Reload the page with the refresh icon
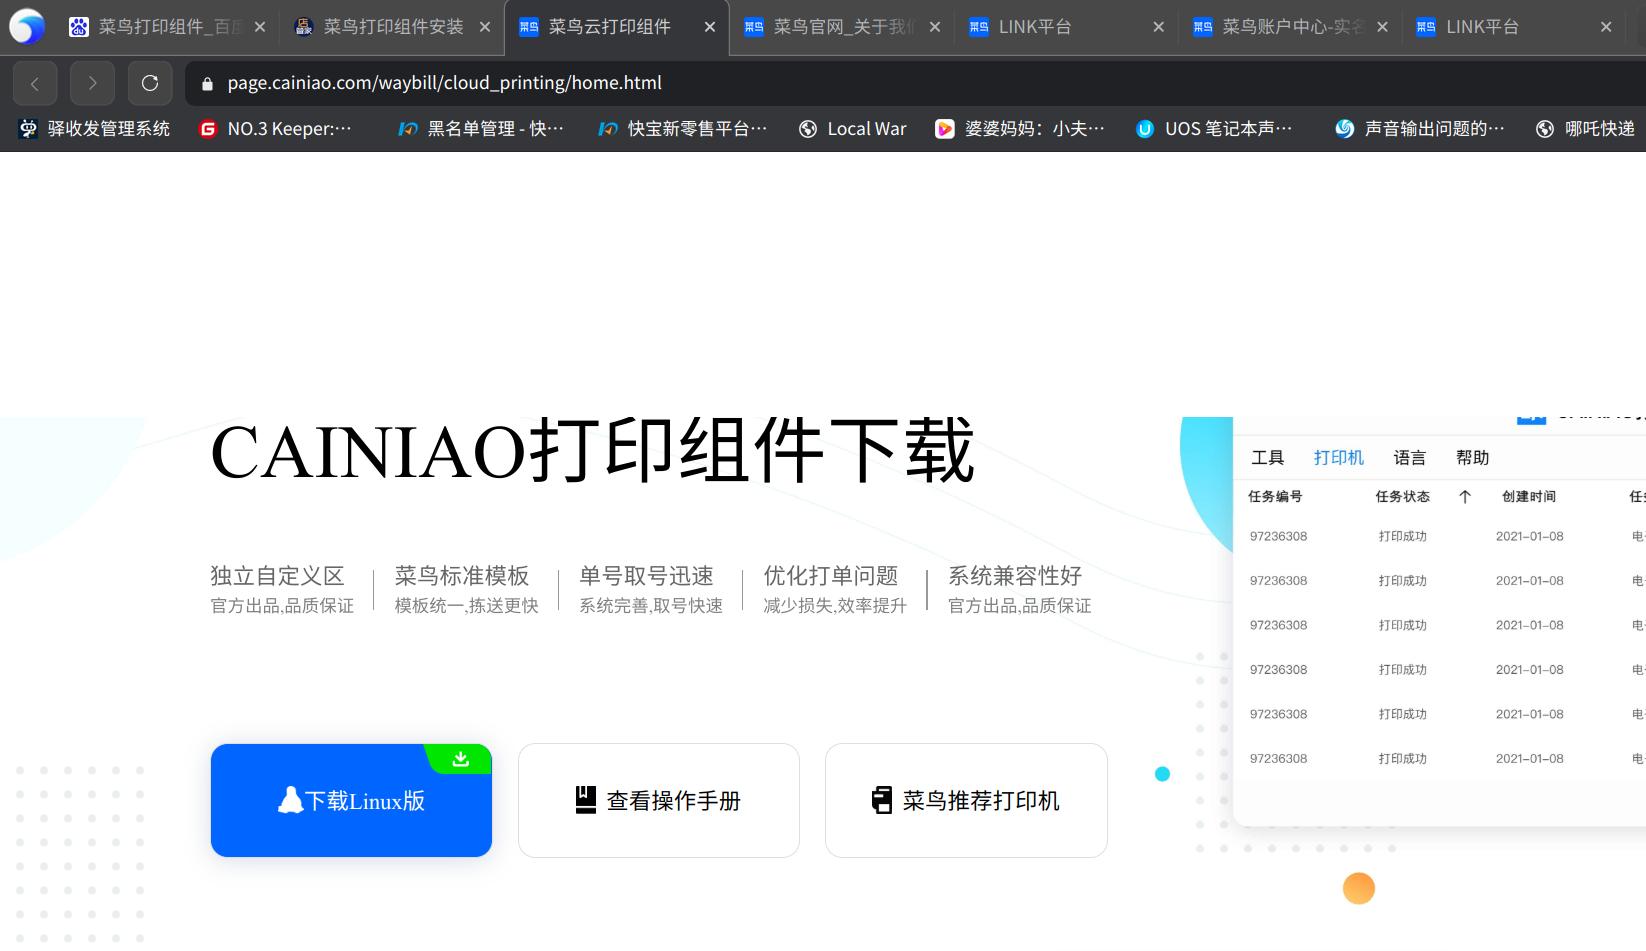 pos(150,83)
